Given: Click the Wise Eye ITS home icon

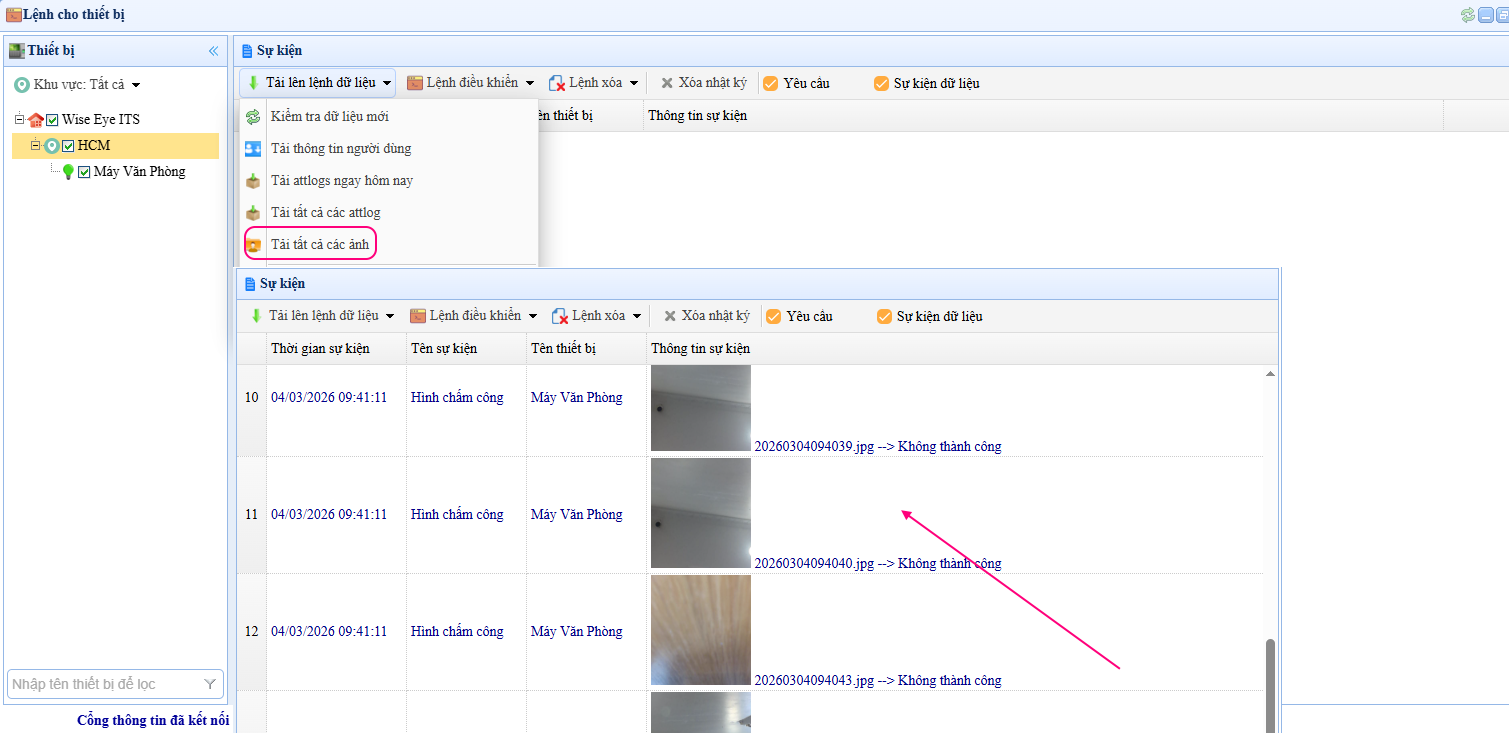Looking at the screenshot, I should 36,120.
